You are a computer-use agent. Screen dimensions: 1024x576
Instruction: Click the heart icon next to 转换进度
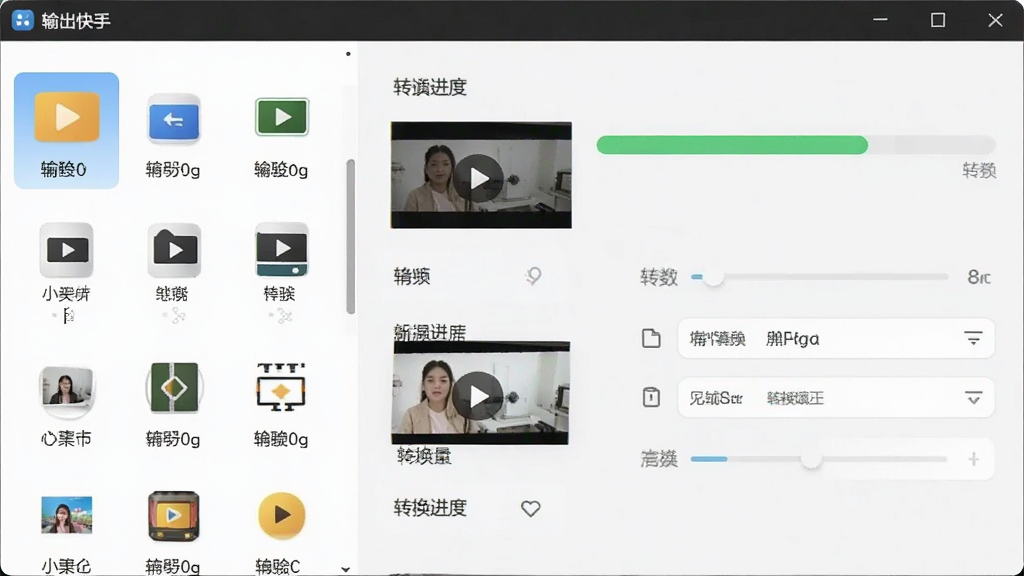pos(530,508)
